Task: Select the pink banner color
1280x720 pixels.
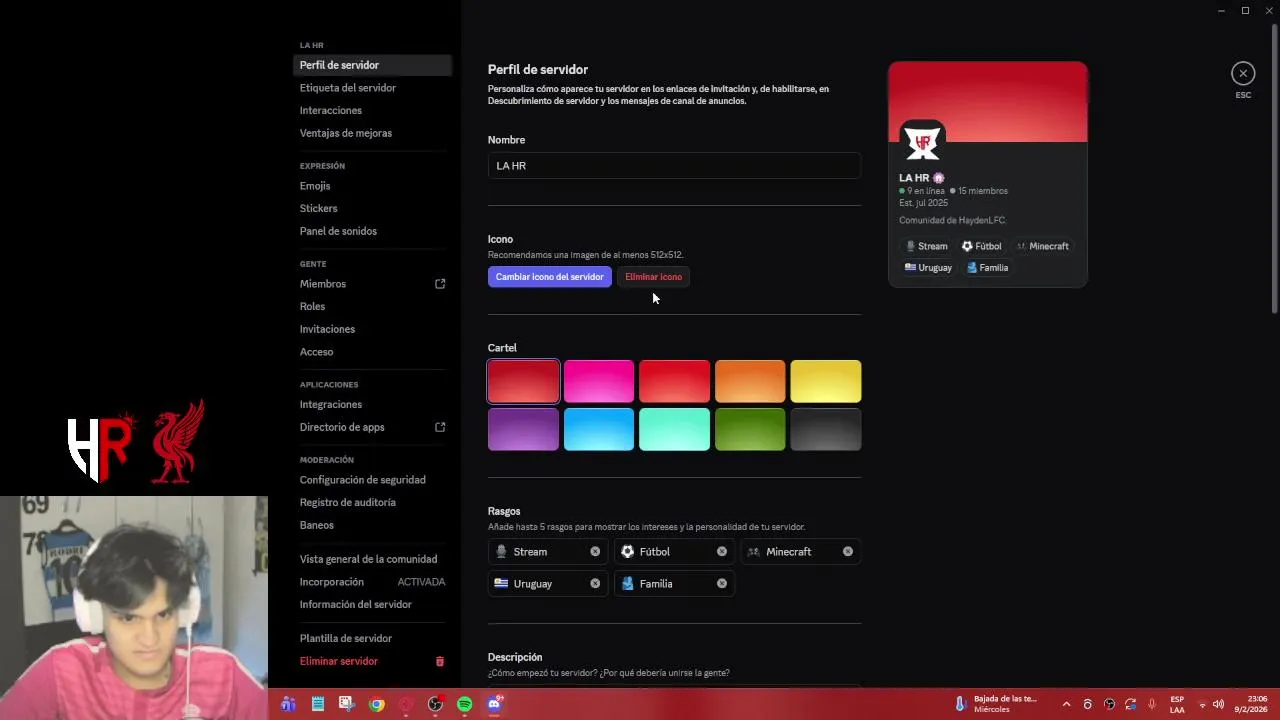Action: pos(599,381)
